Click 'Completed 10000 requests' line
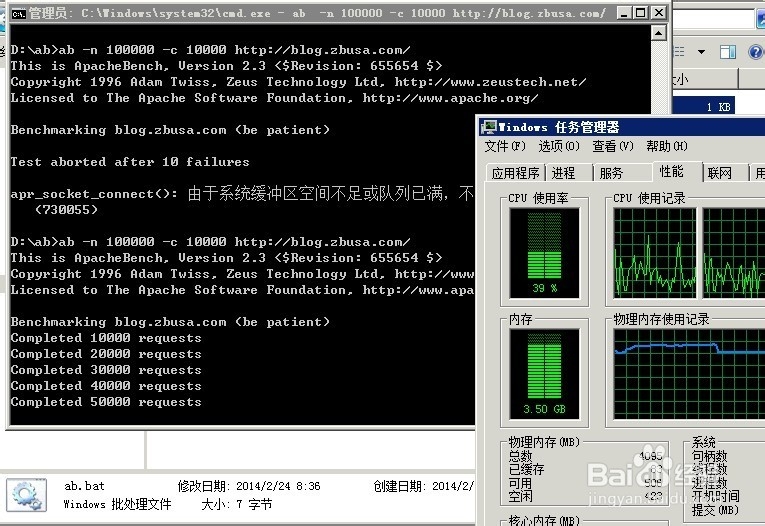This screenshot has width=765, height=526. click(x=106, y=338)
